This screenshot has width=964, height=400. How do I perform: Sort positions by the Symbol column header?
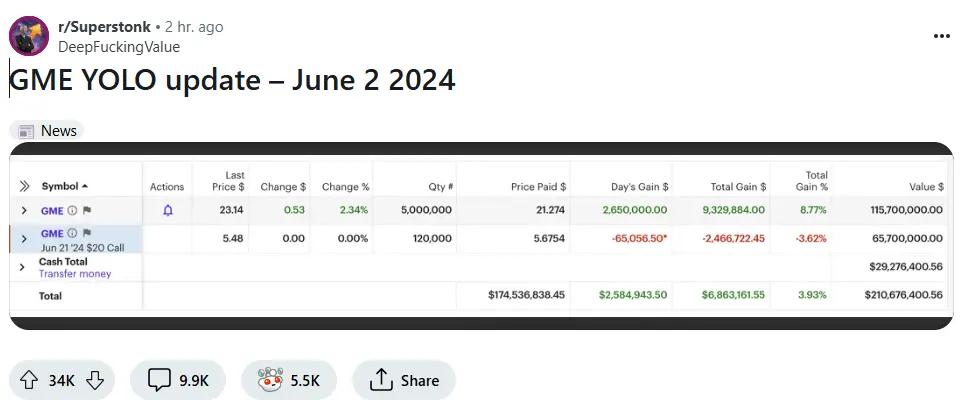pyautogui.click(x=64, y=186)
